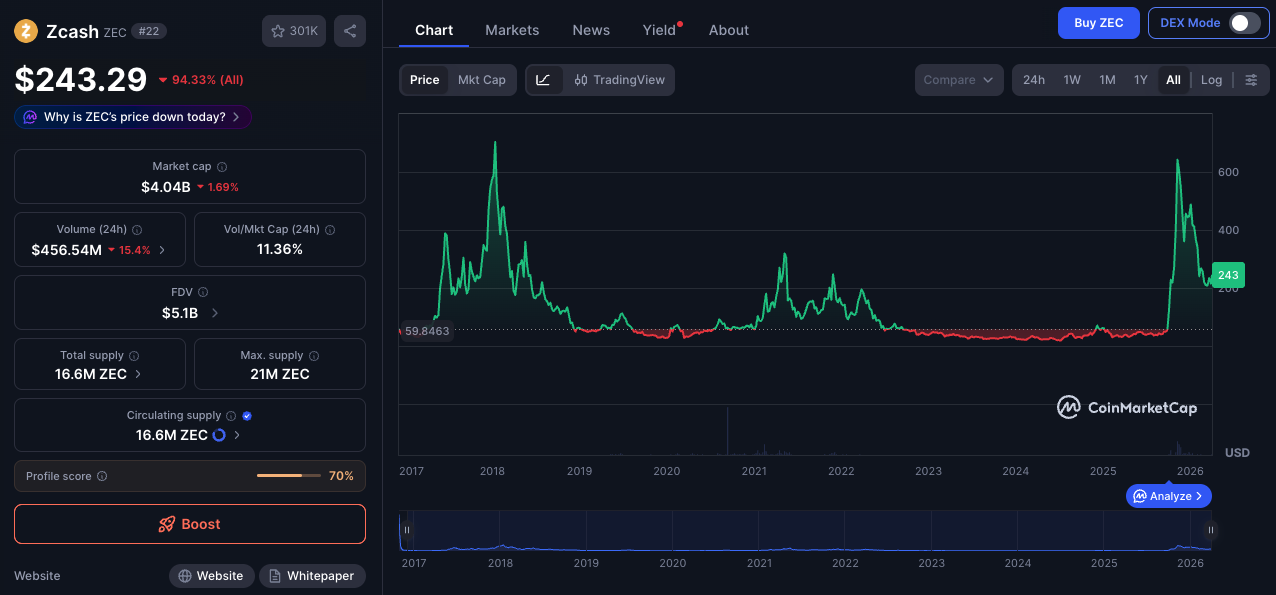Click the Total supply info icon
The height and width of the screenshot is (595, 1276).
(x=134, y=356)
